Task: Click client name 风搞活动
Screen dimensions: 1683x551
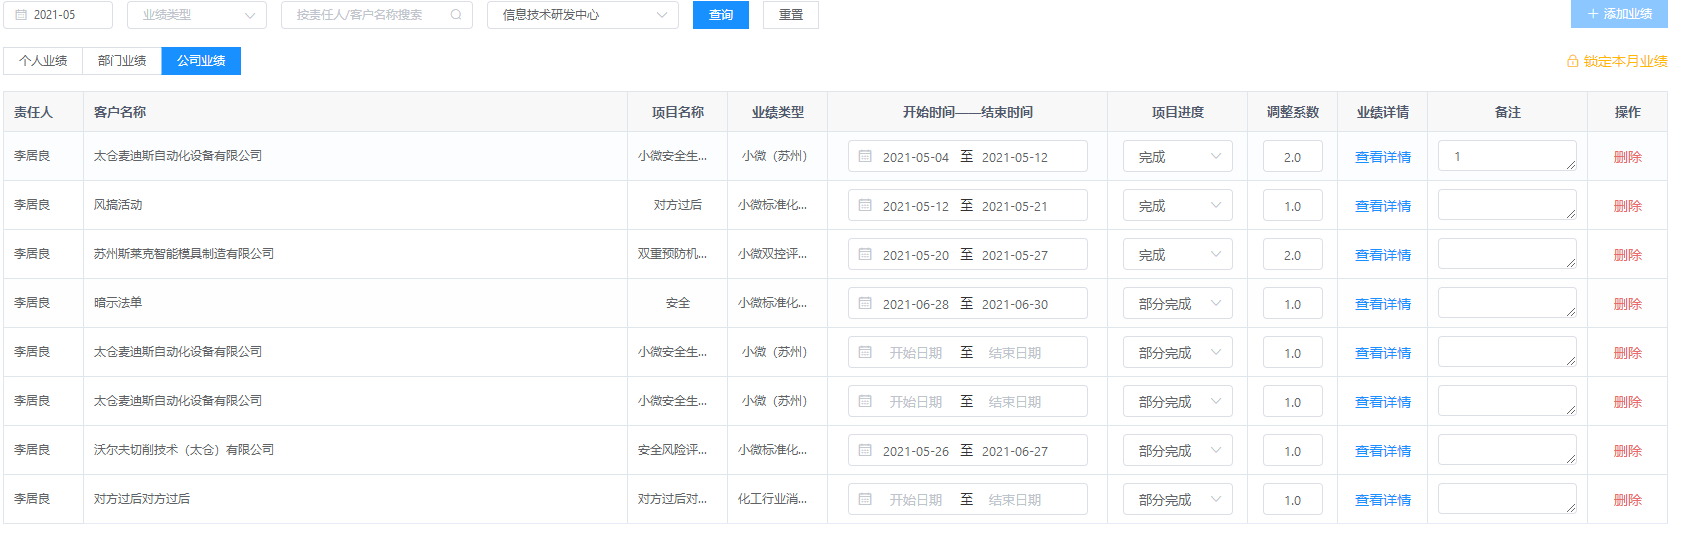Action: coord(118,205)
